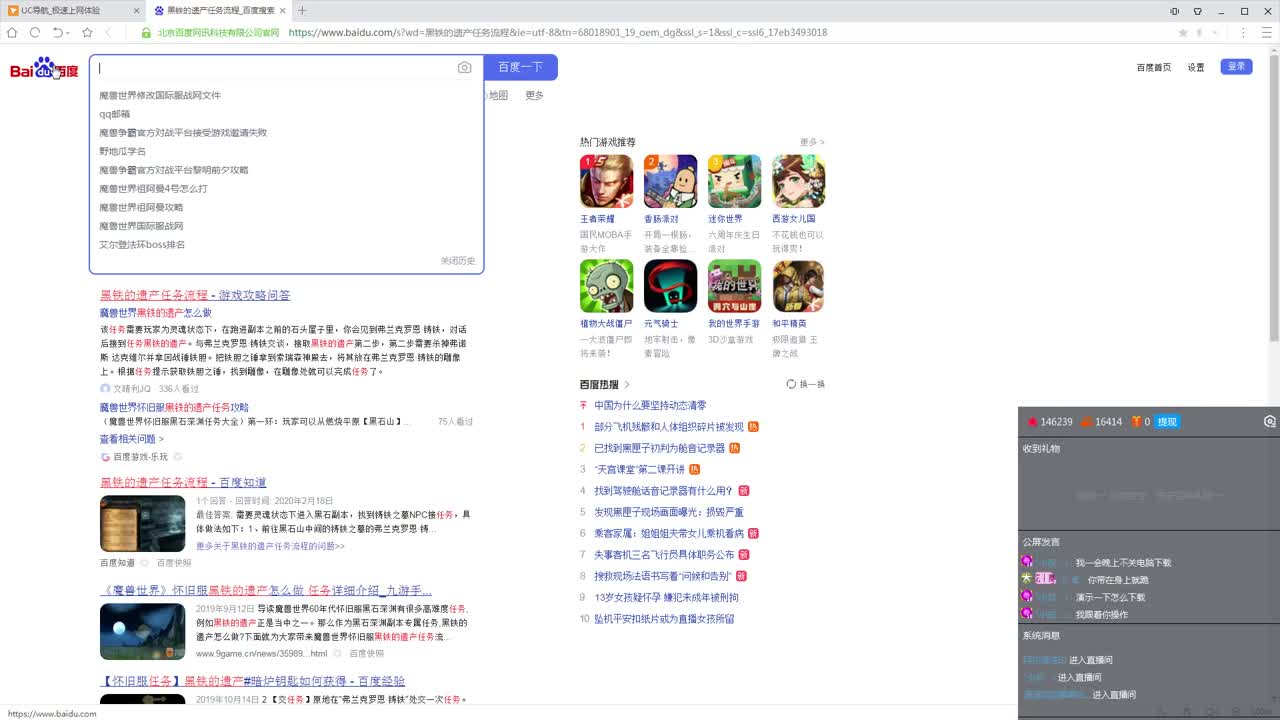Go to browser home page

click(x=12, y=32)
